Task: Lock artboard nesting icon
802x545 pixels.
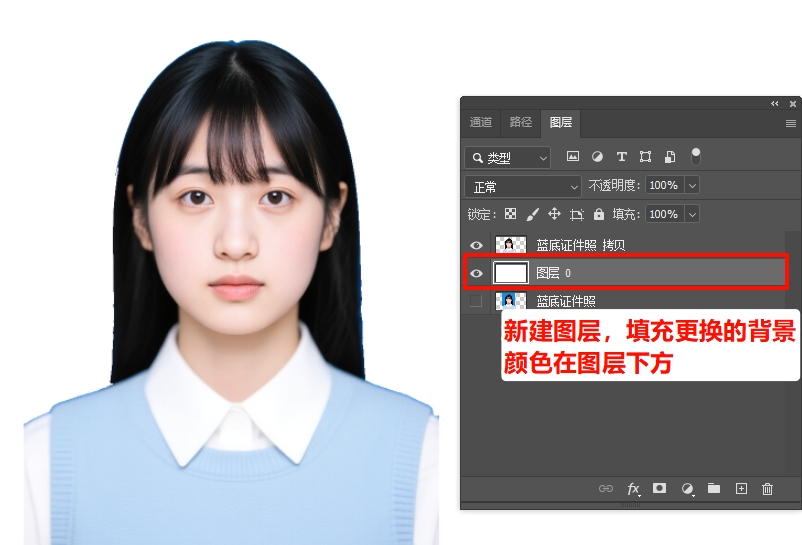Action: 576,214
